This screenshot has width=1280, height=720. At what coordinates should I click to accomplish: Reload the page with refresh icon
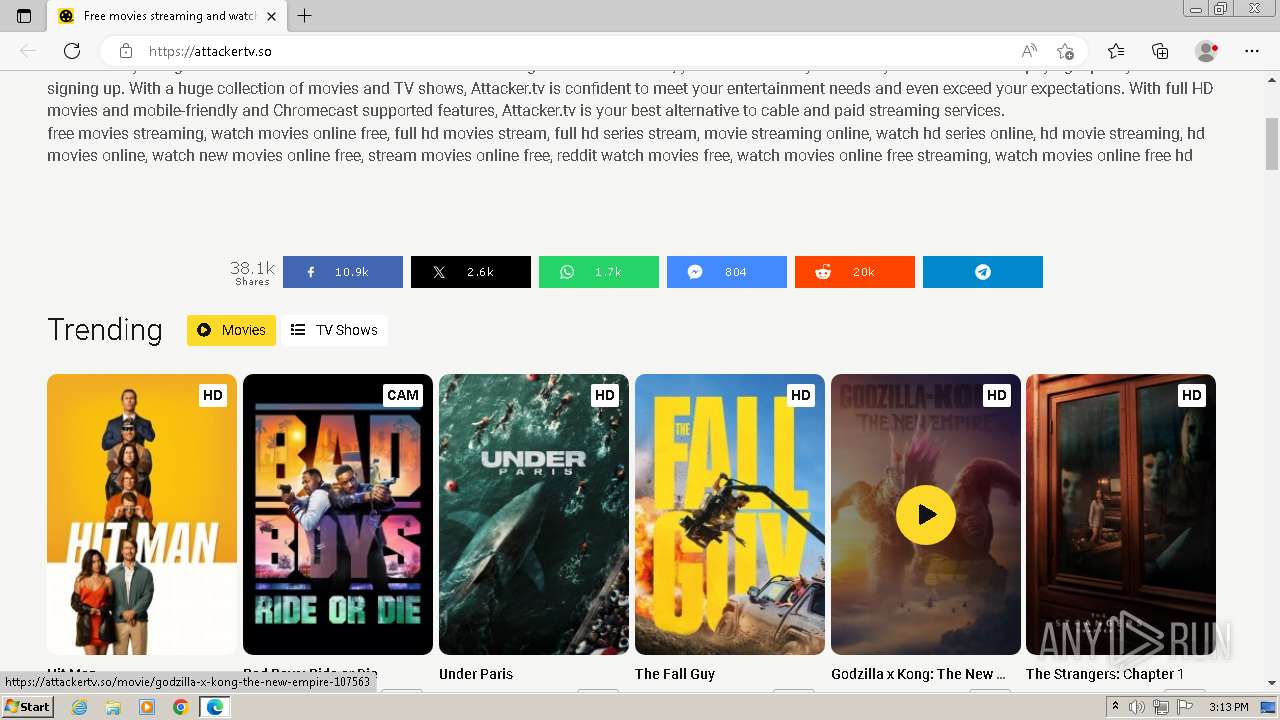point(72,51)
